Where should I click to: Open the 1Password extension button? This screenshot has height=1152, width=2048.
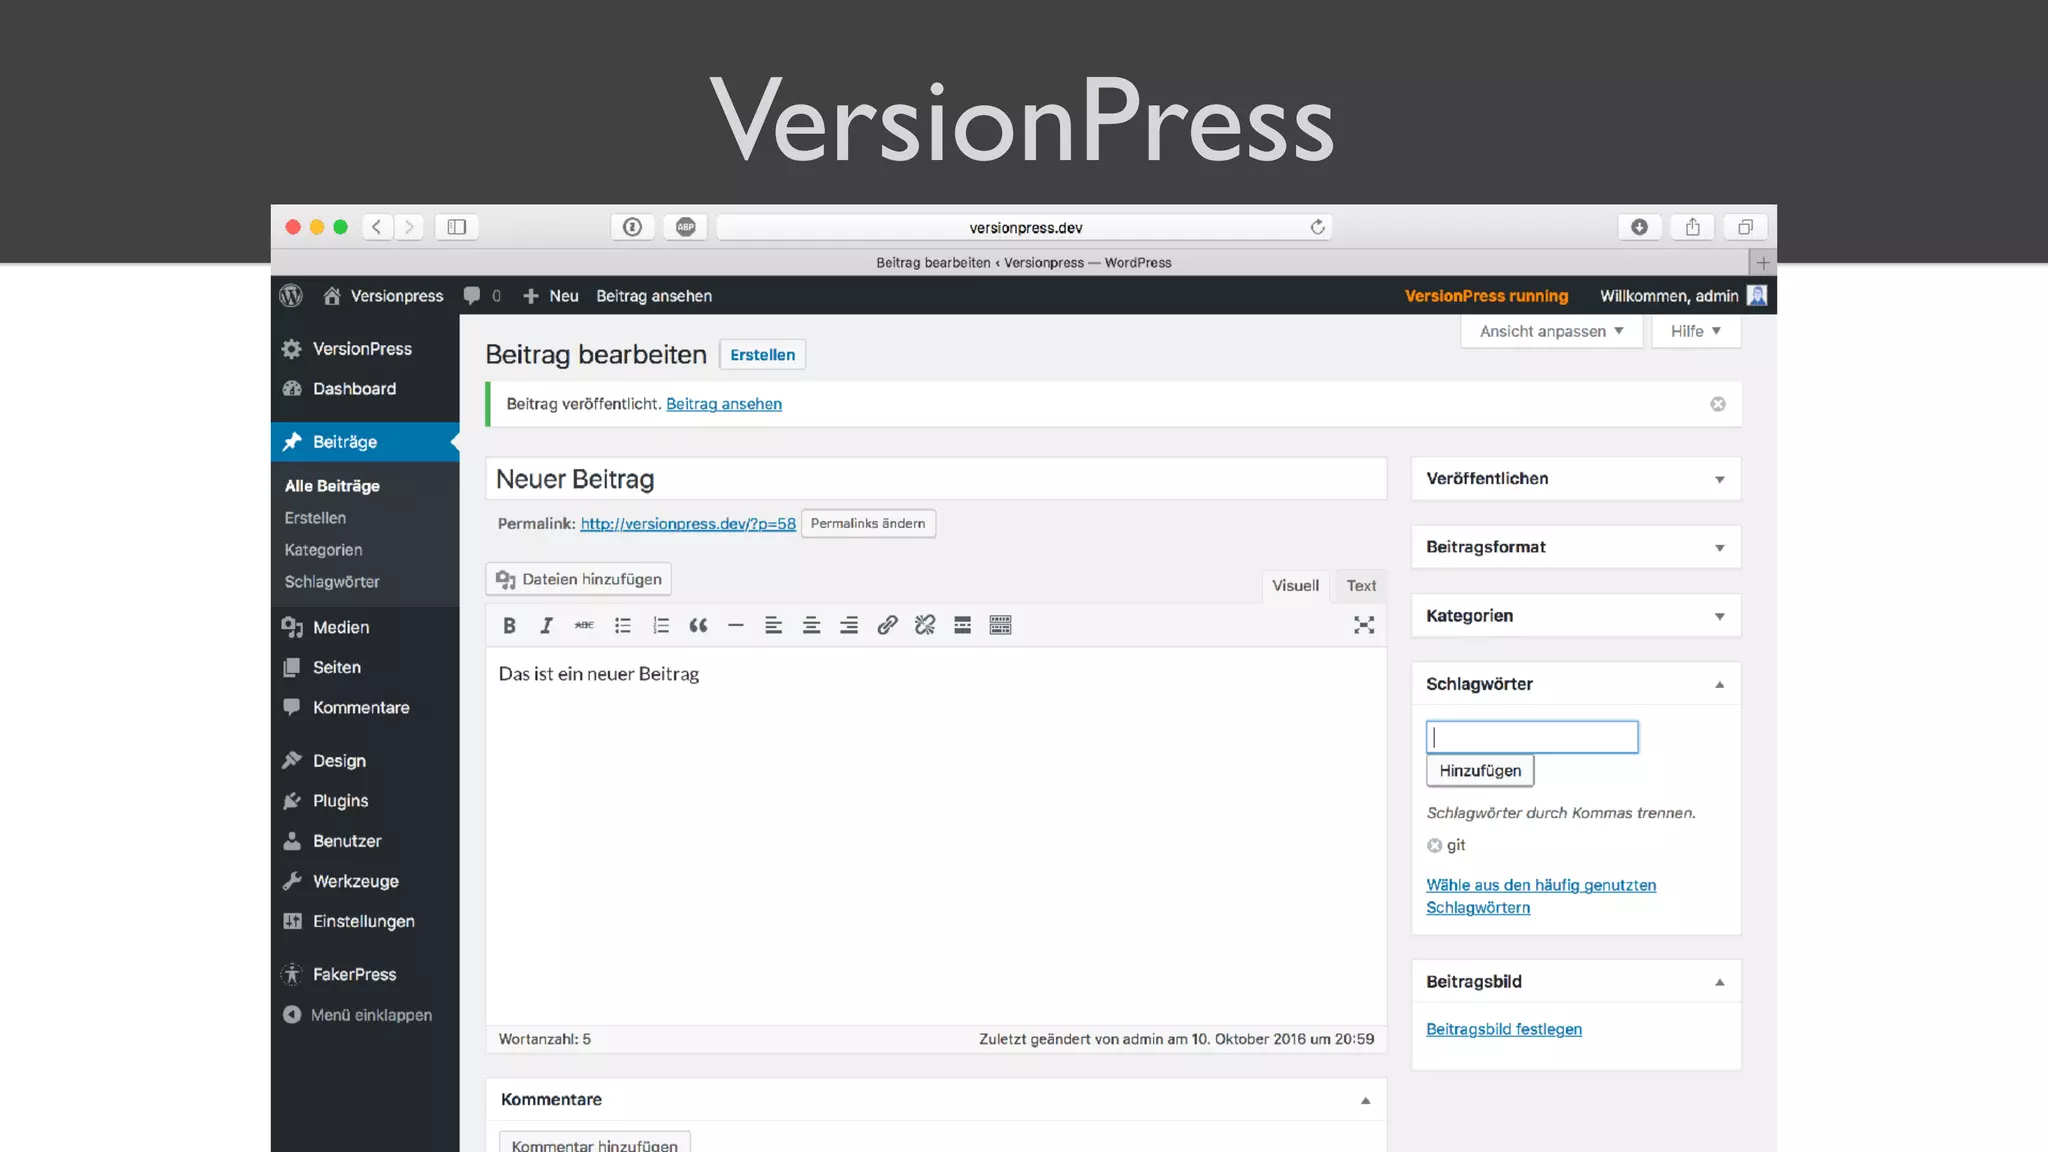coord(633,227)
